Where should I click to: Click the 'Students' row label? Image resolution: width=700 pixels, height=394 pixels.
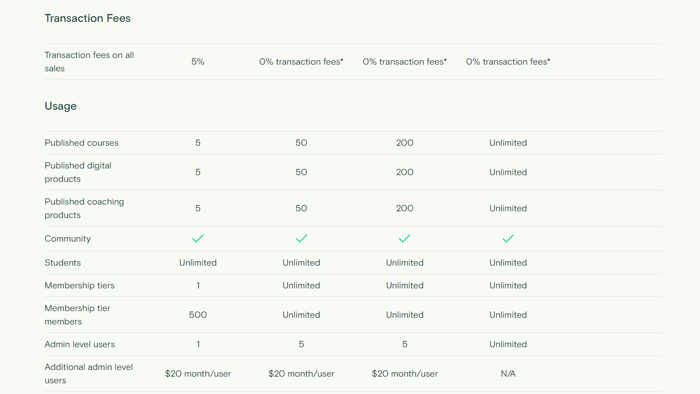62,263
